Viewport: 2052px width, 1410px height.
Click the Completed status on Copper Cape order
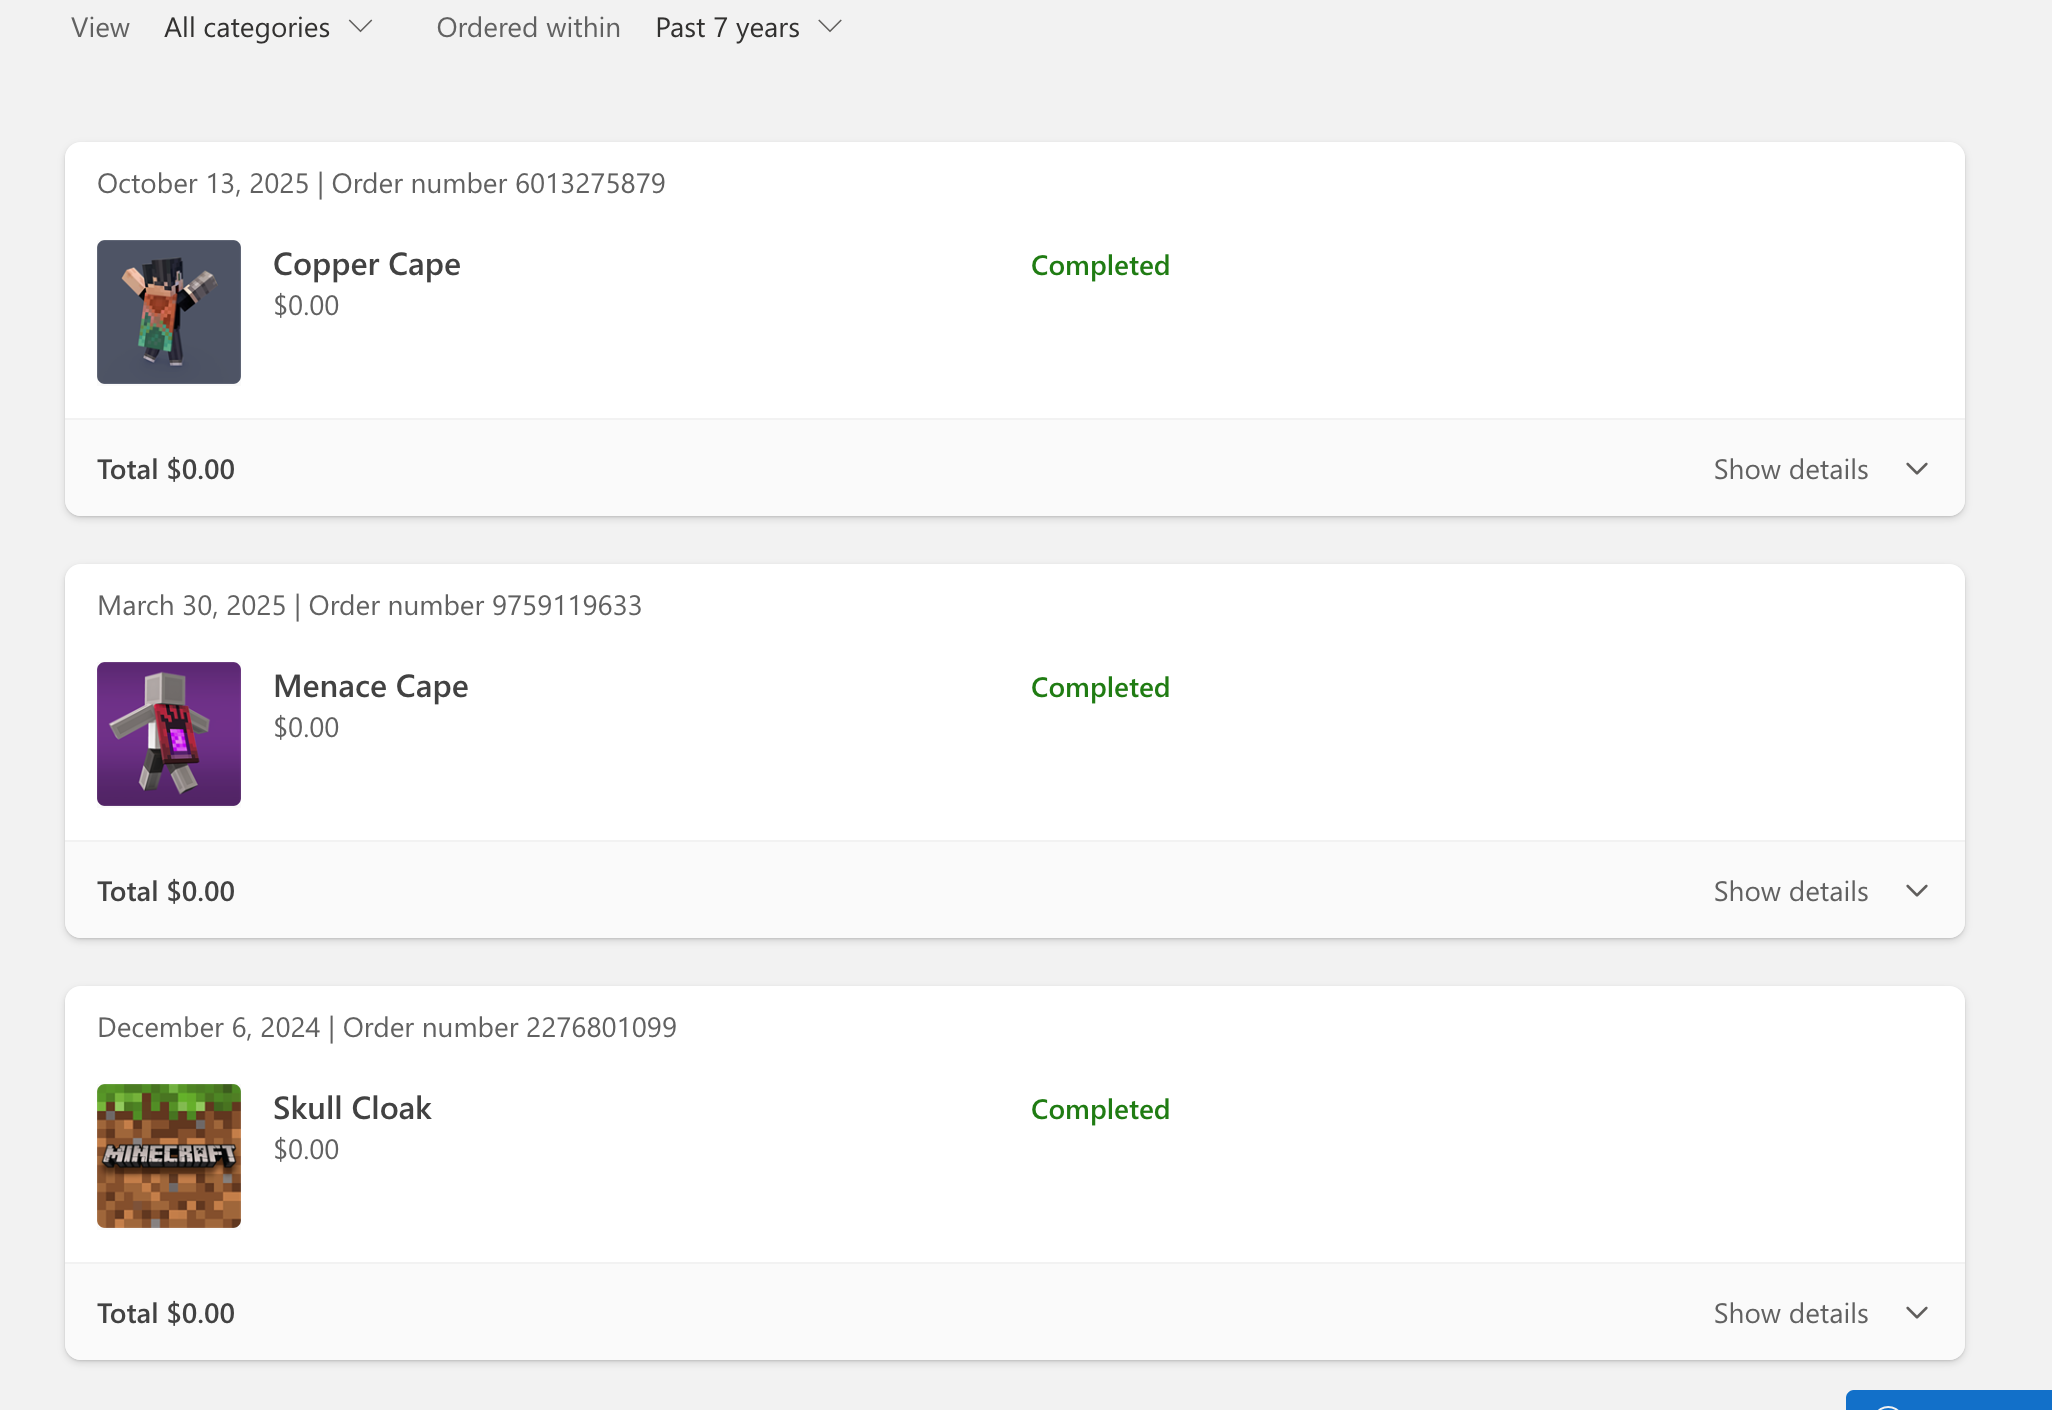click(1100, 265)
